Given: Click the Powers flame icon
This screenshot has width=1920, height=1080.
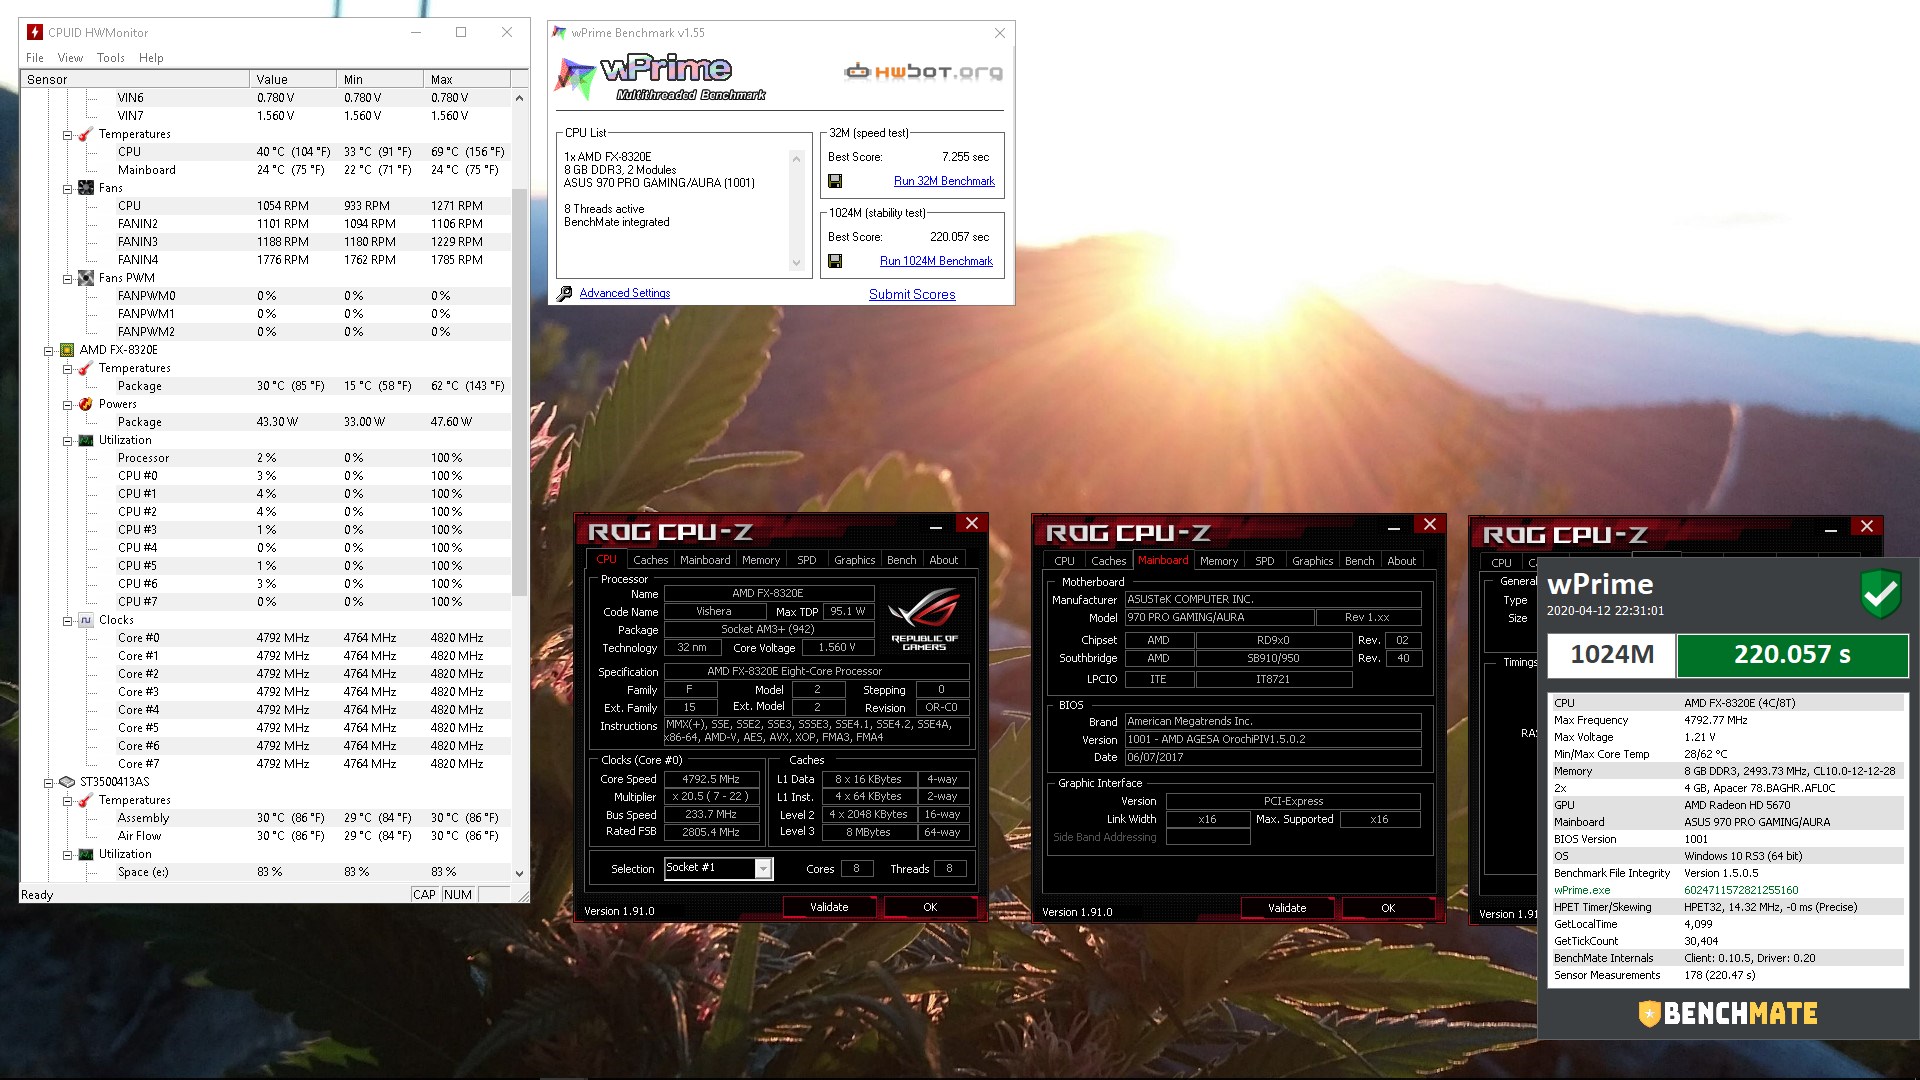Looking at the screenshot, I should 86,404.
